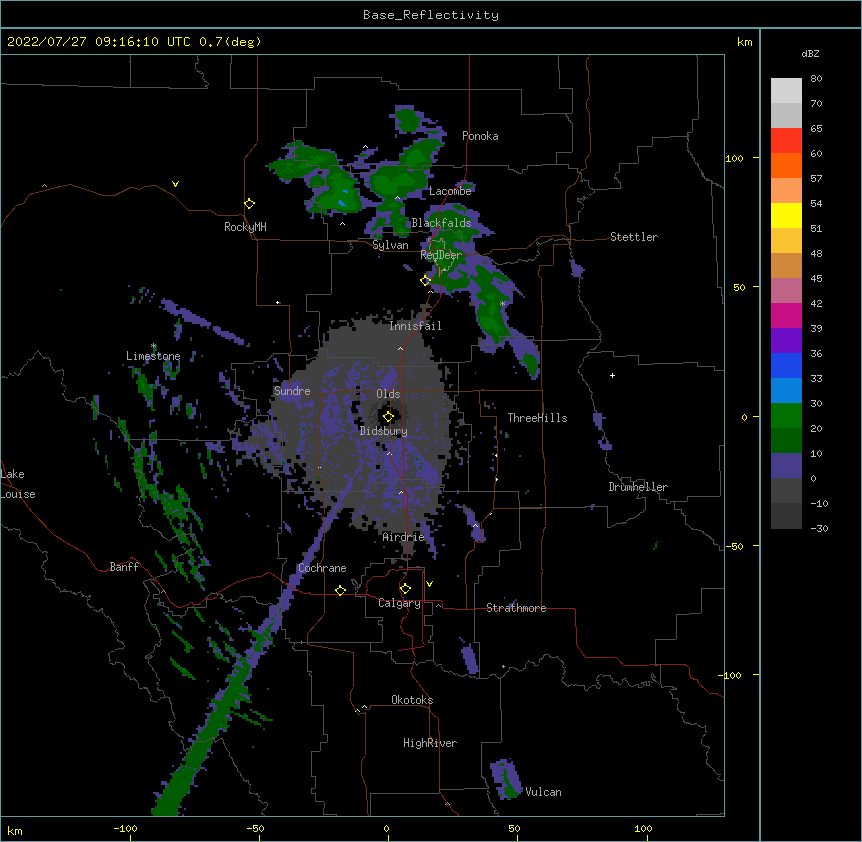Click the Okotoks town label
The image size is (862, 842).
coord(412,700)
